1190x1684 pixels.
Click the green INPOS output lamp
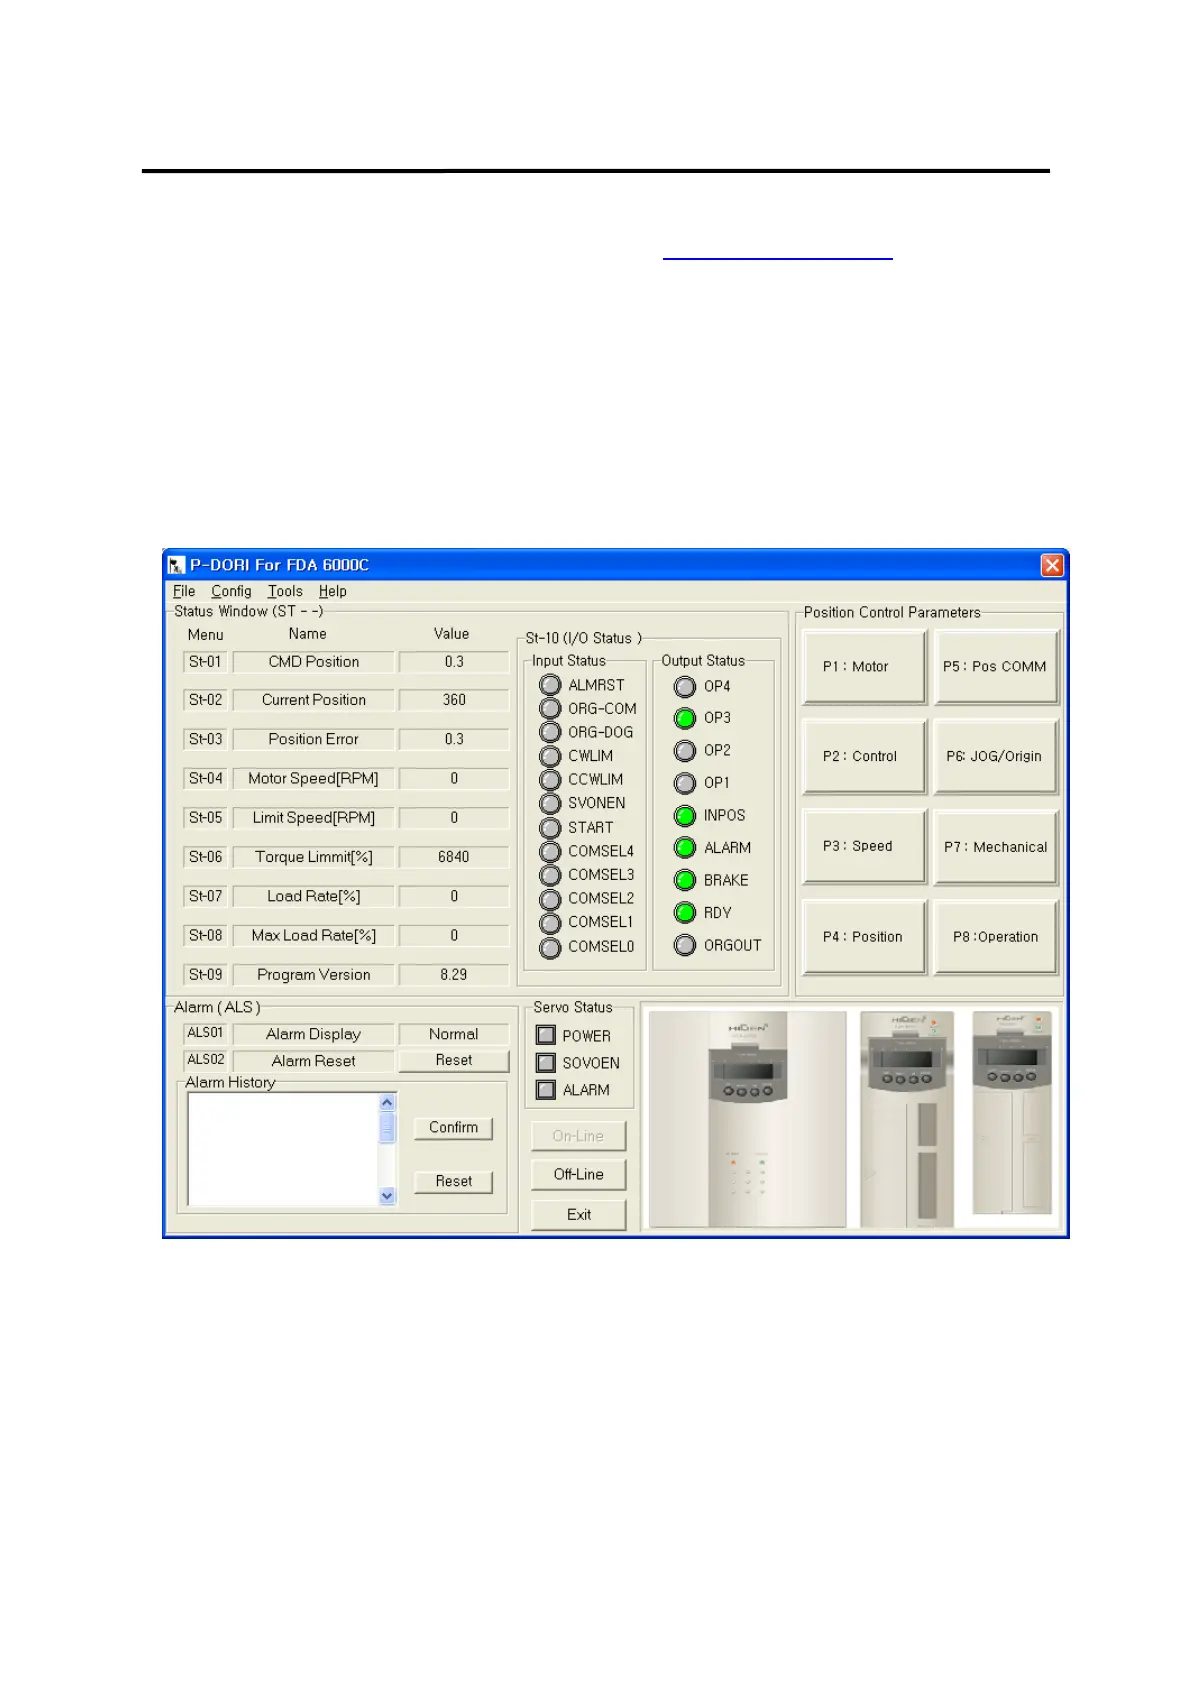685,816
